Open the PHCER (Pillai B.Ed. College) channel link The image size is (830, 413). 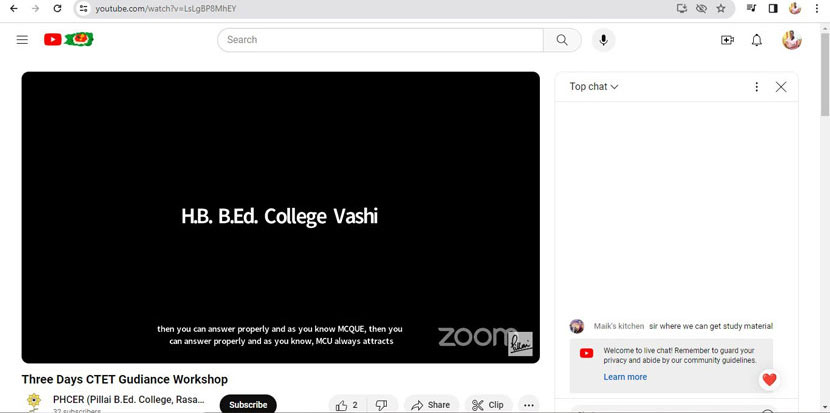point(129,399)
